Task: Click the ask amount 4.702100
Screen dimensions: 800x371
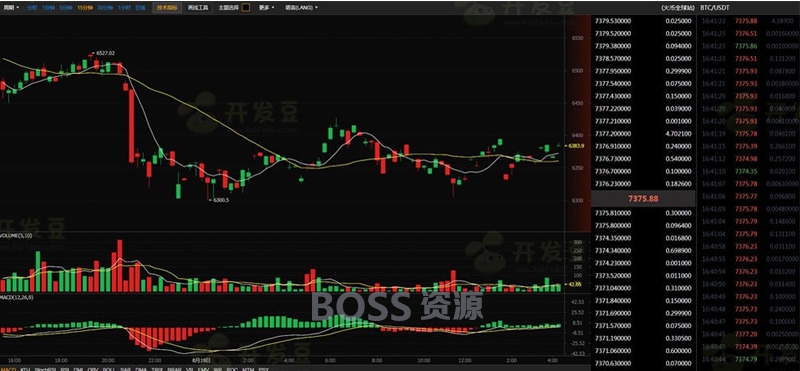Action: (x=679, y=134)
